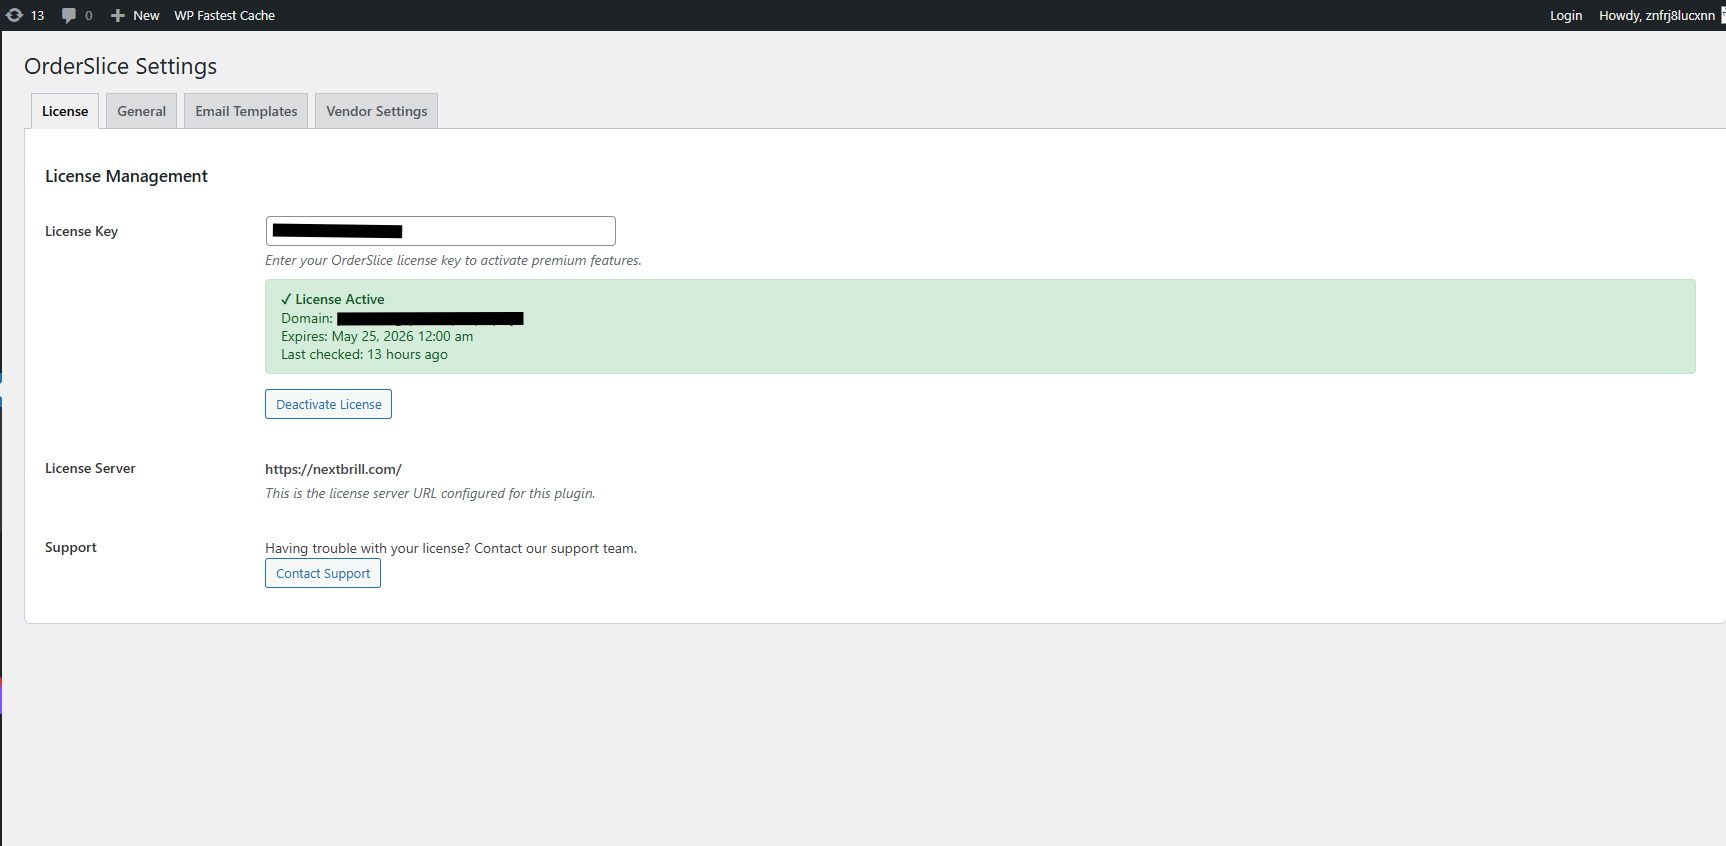The width and height of the screenshot is (1726, 846).
Task: Open the Vendor Settings tab
Action: coord(377,111)
